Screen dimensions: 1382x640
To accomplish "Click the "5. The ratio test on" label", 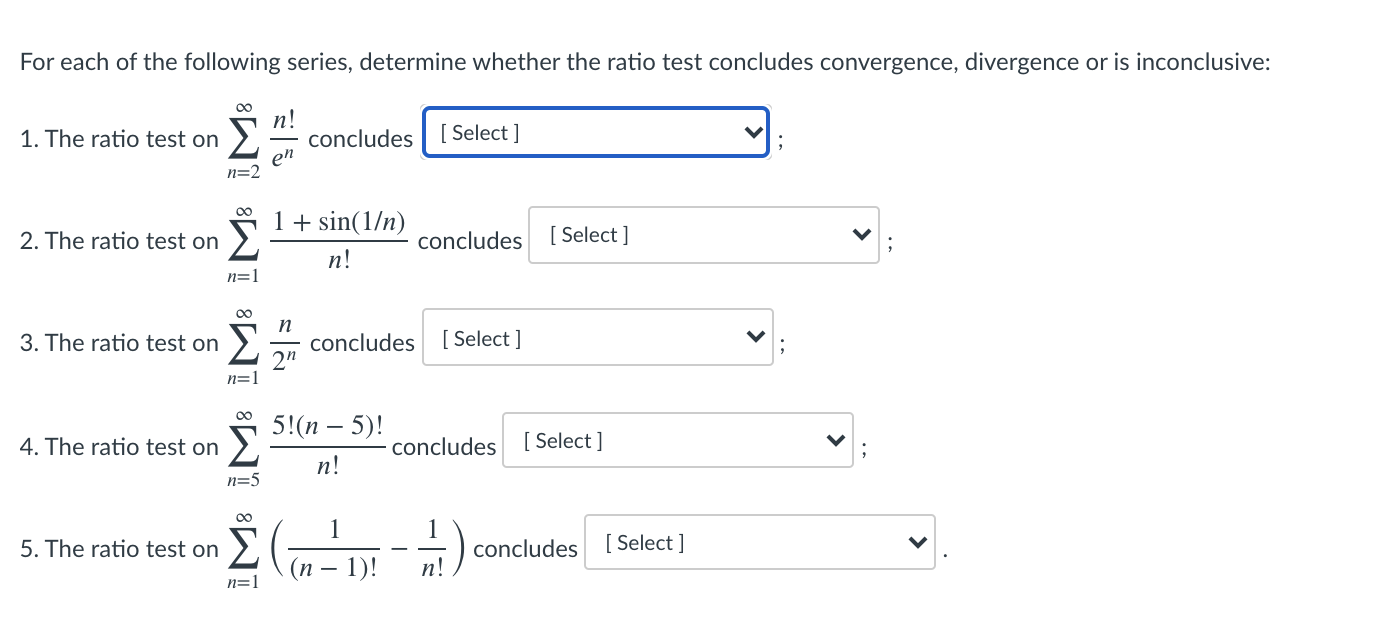I will (119, 549).
